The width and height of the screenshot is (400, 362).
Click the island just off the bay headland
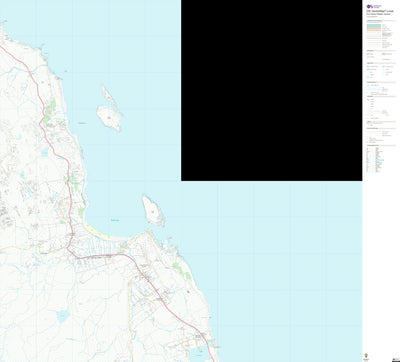[x=153, y=211]
